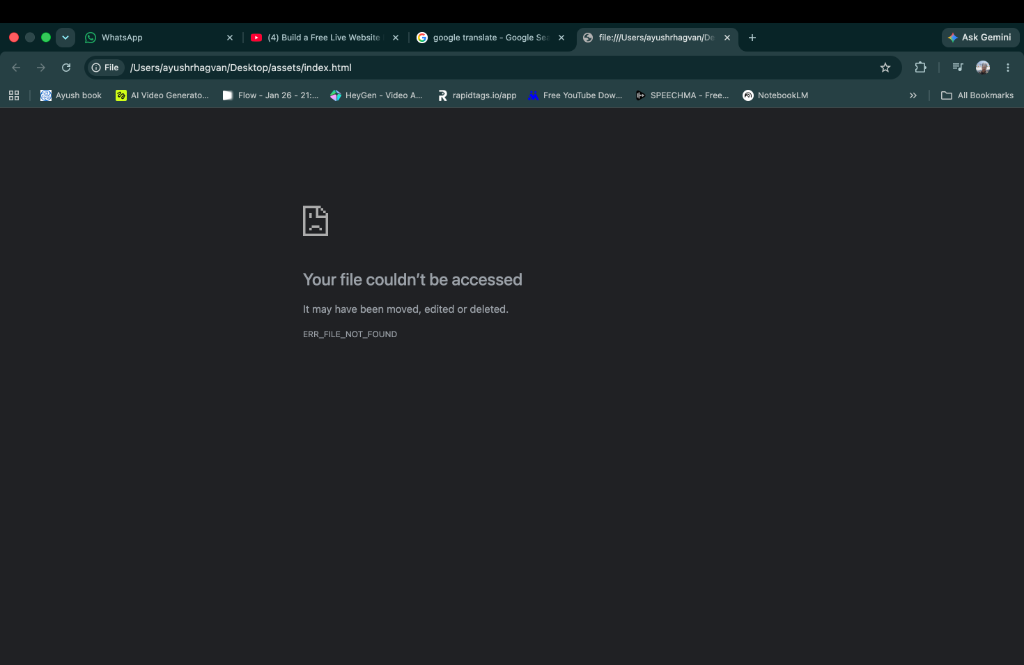
Task: Switch to the WhatsApp tab
Action: coord(159,38)
